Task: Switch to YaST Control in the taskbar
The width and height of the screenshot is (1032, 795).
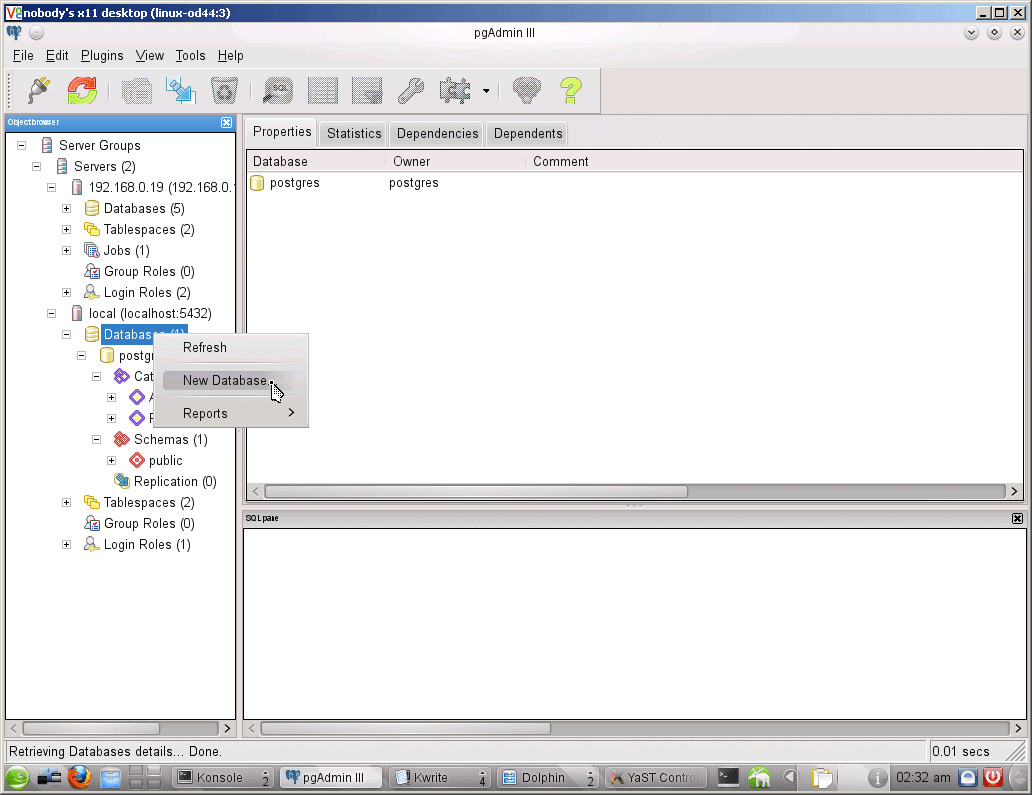Action: [x=656, y=778]
